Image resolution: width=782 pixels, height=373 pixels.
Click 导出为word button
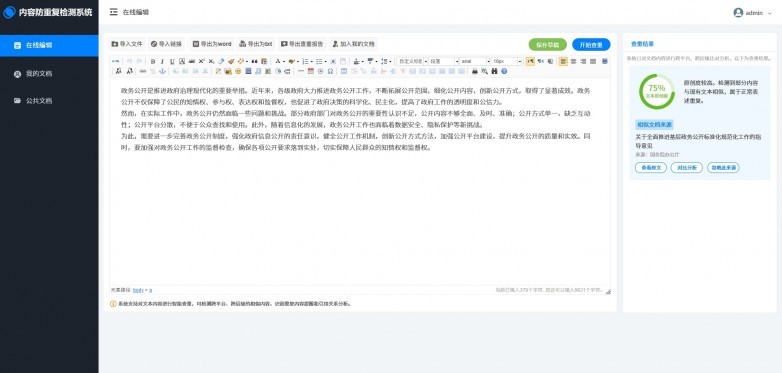coord(212,44)
